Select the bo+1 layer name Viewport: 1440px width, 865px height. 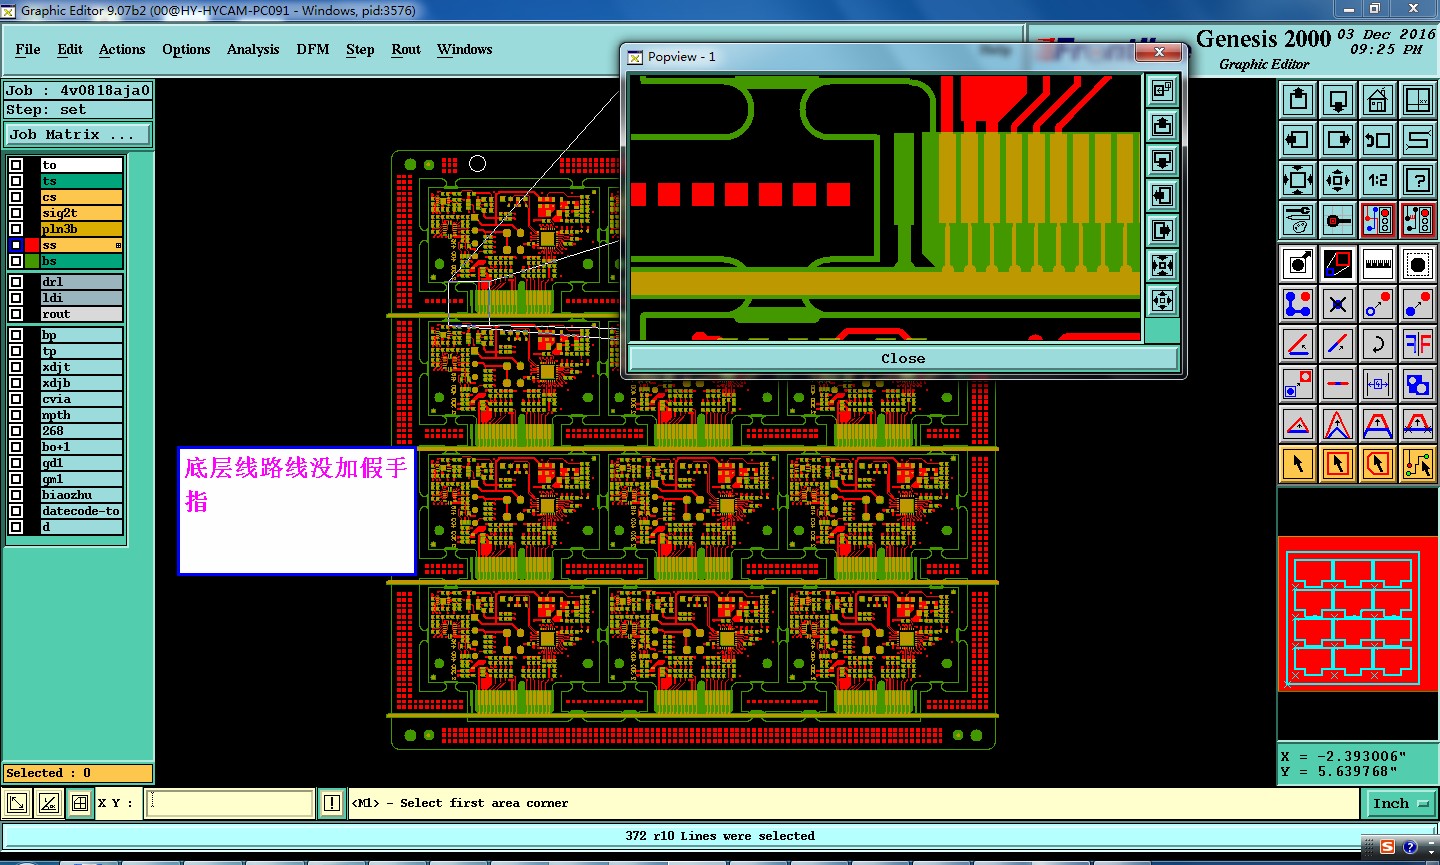[82, 447]
